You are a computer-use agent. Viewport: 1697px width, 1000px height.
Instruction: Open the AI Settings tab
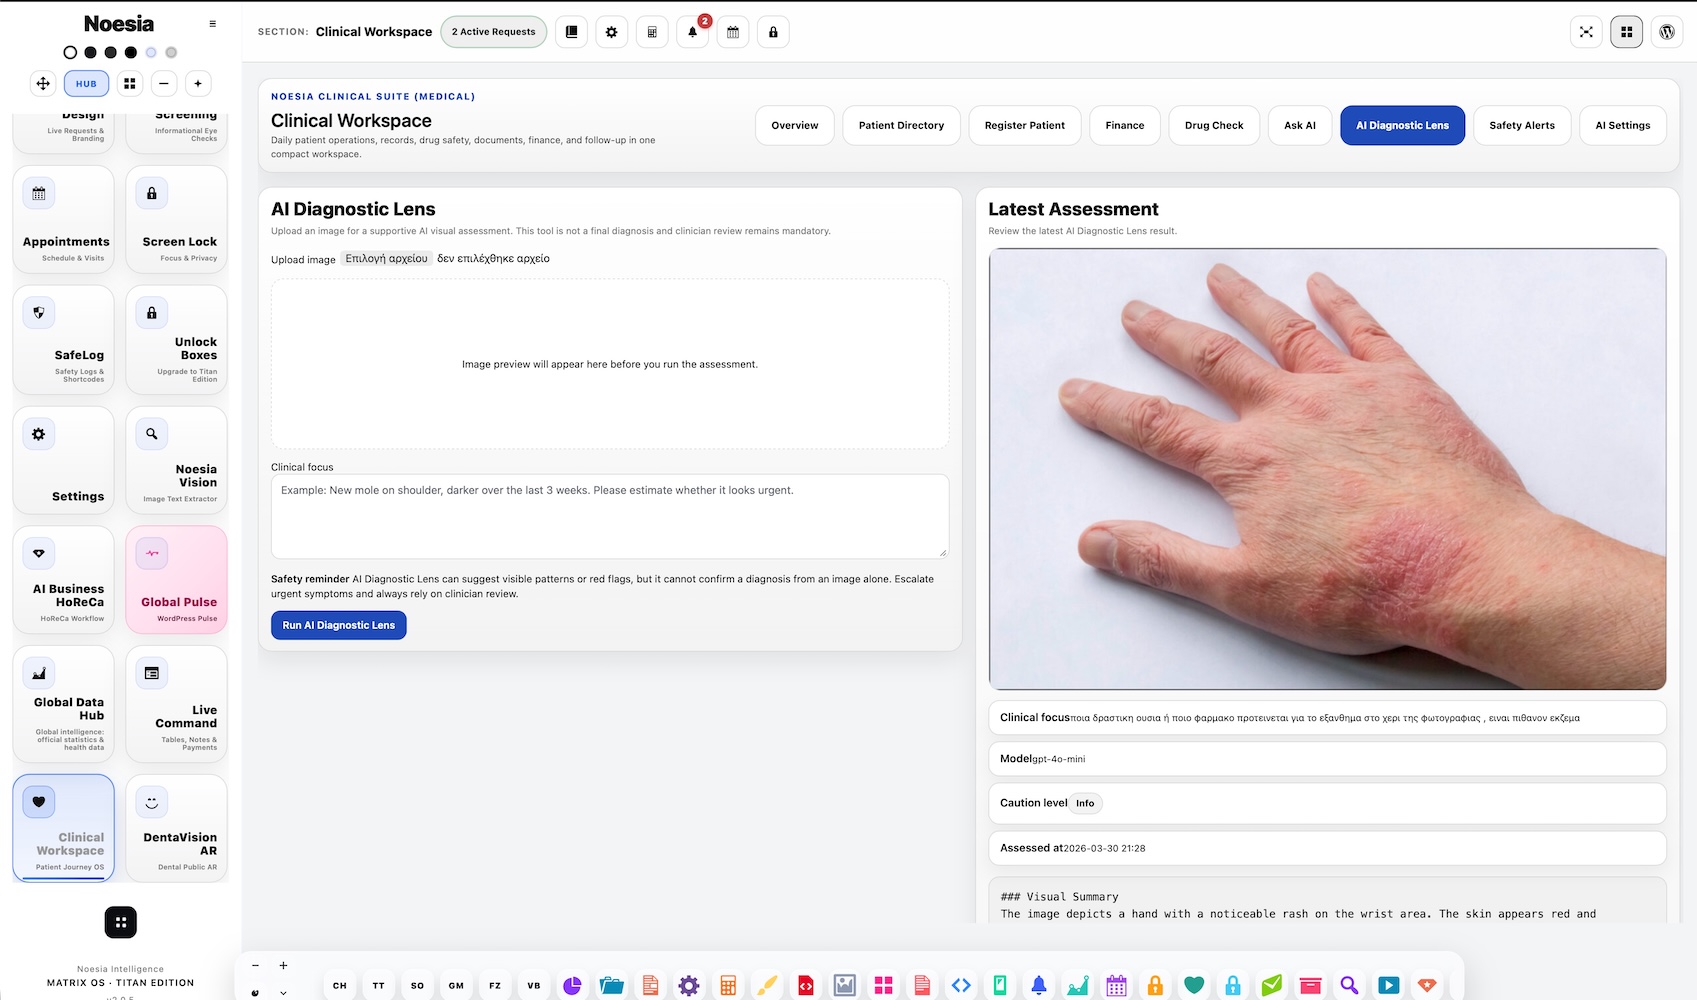[x=1623, y=126]
